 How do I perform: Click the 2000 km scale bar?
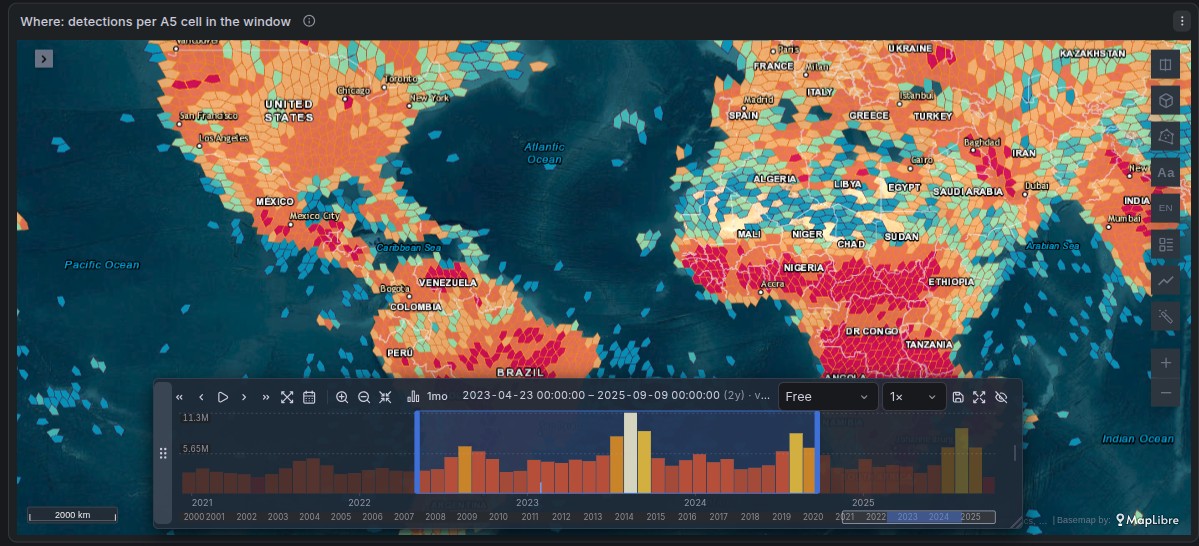73,515
